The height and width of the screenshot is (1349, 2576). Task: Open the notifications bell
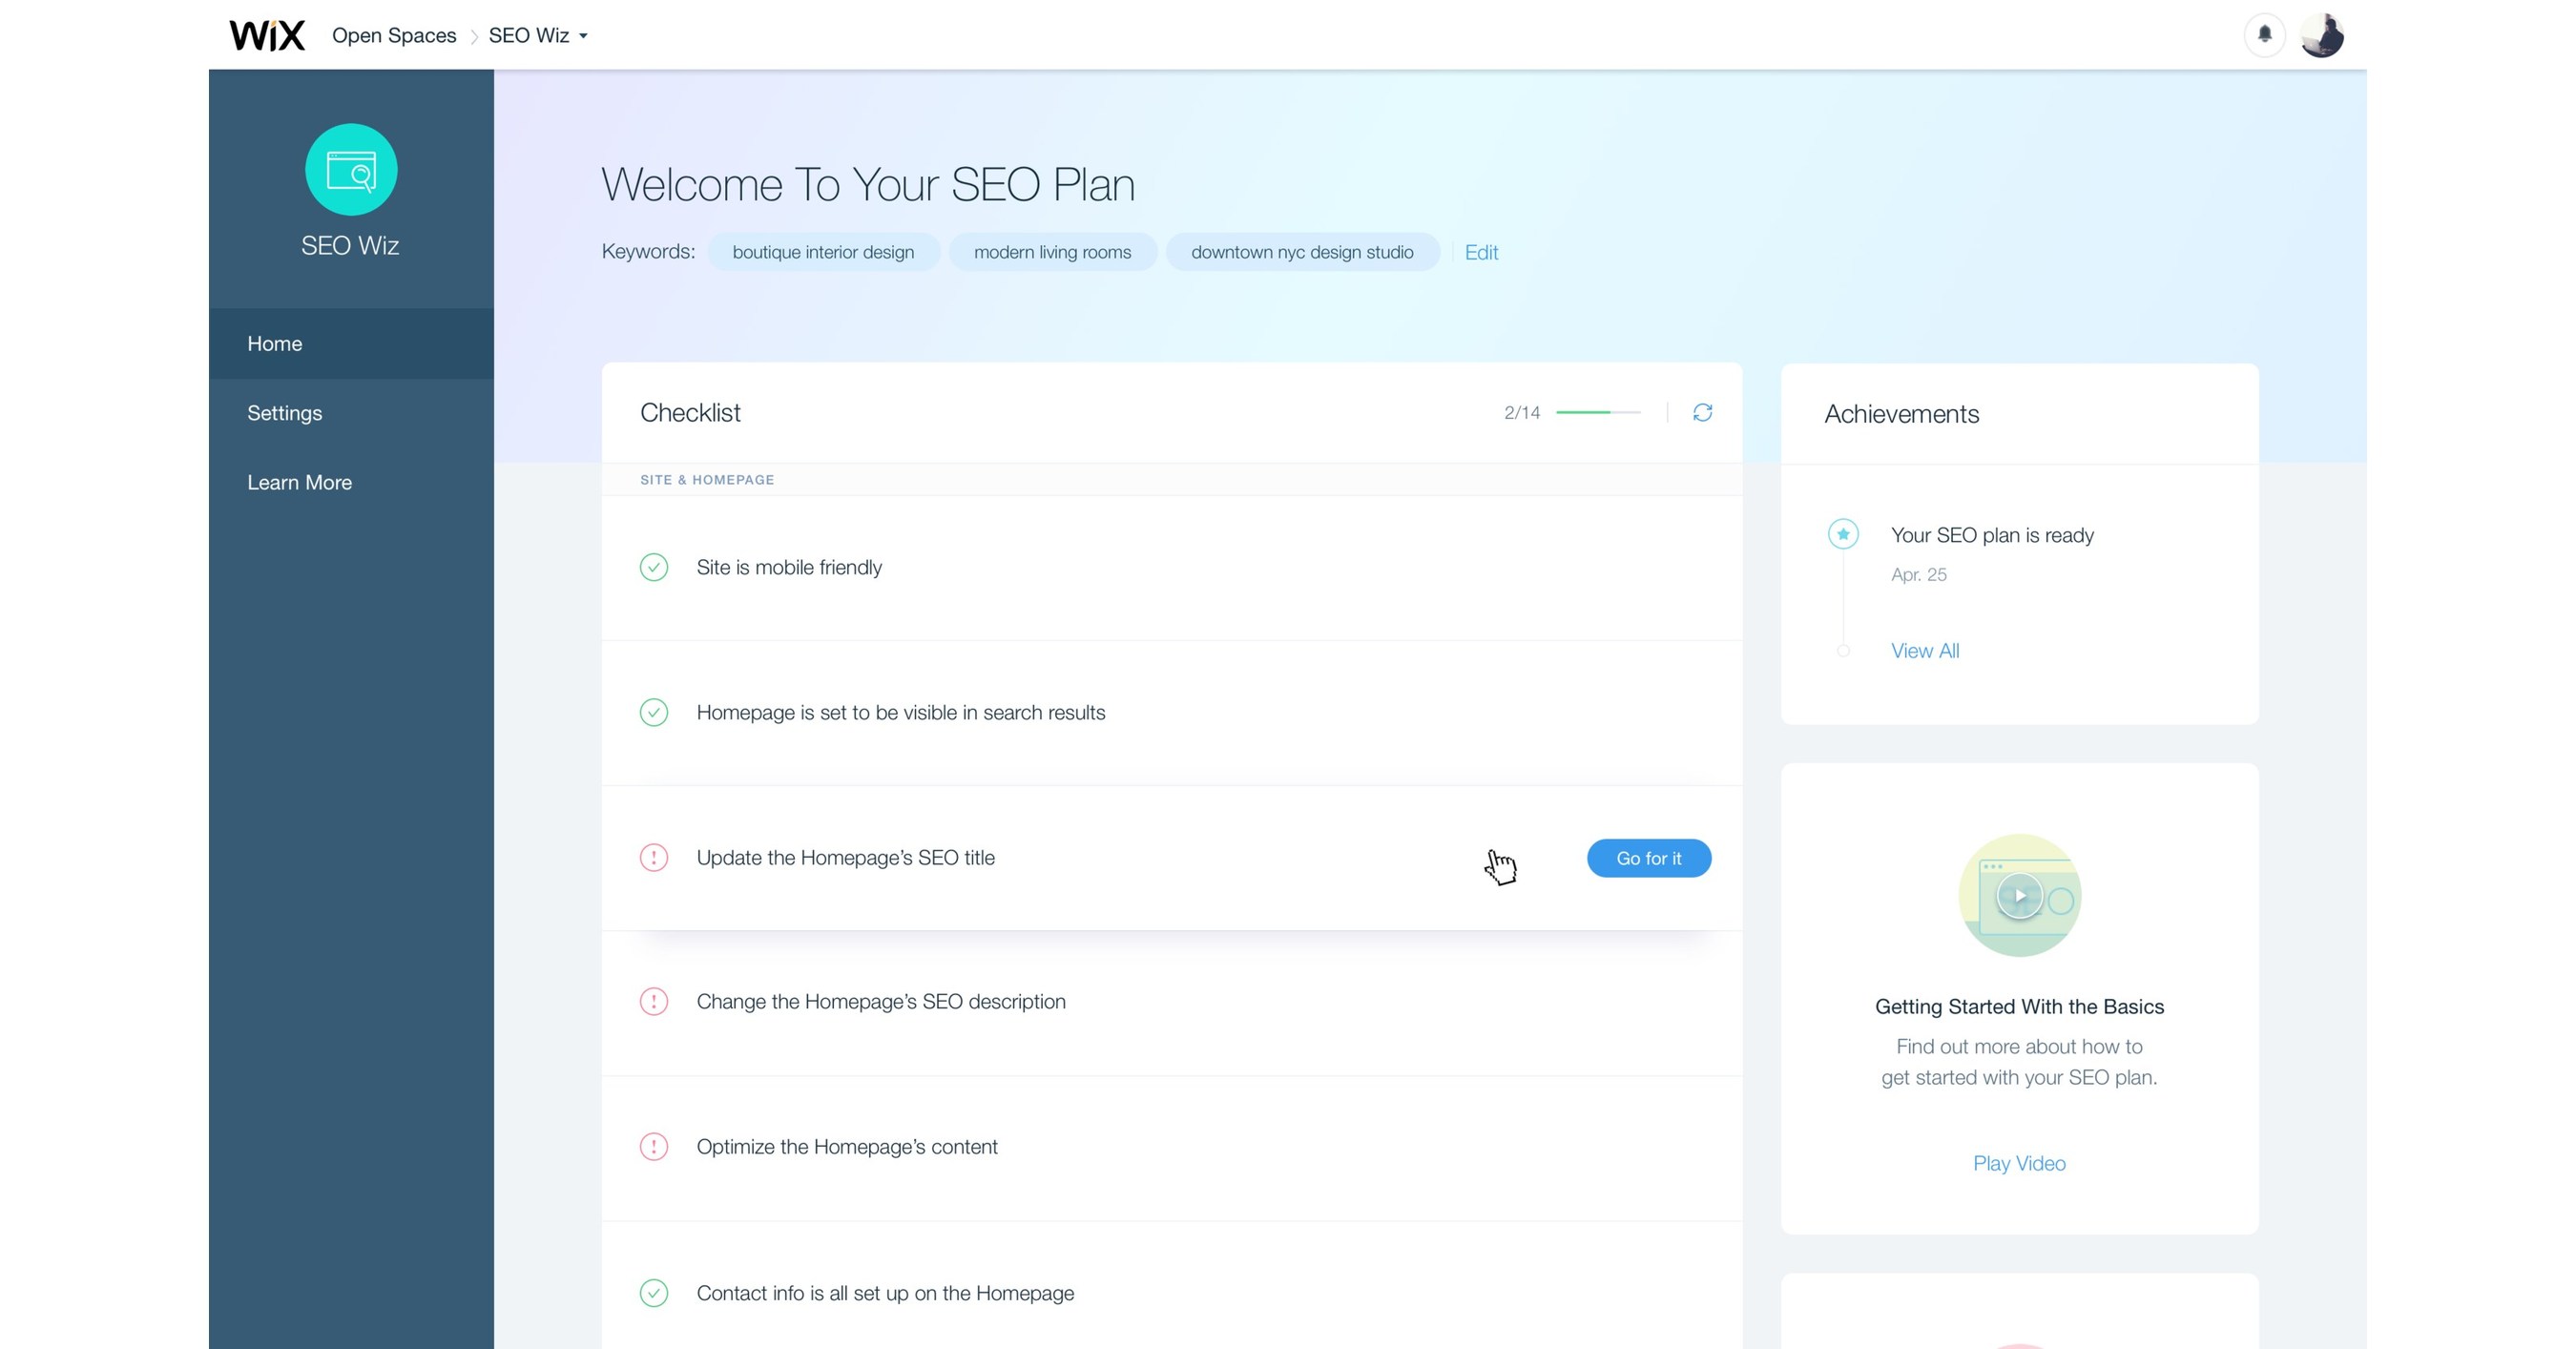2264,34
